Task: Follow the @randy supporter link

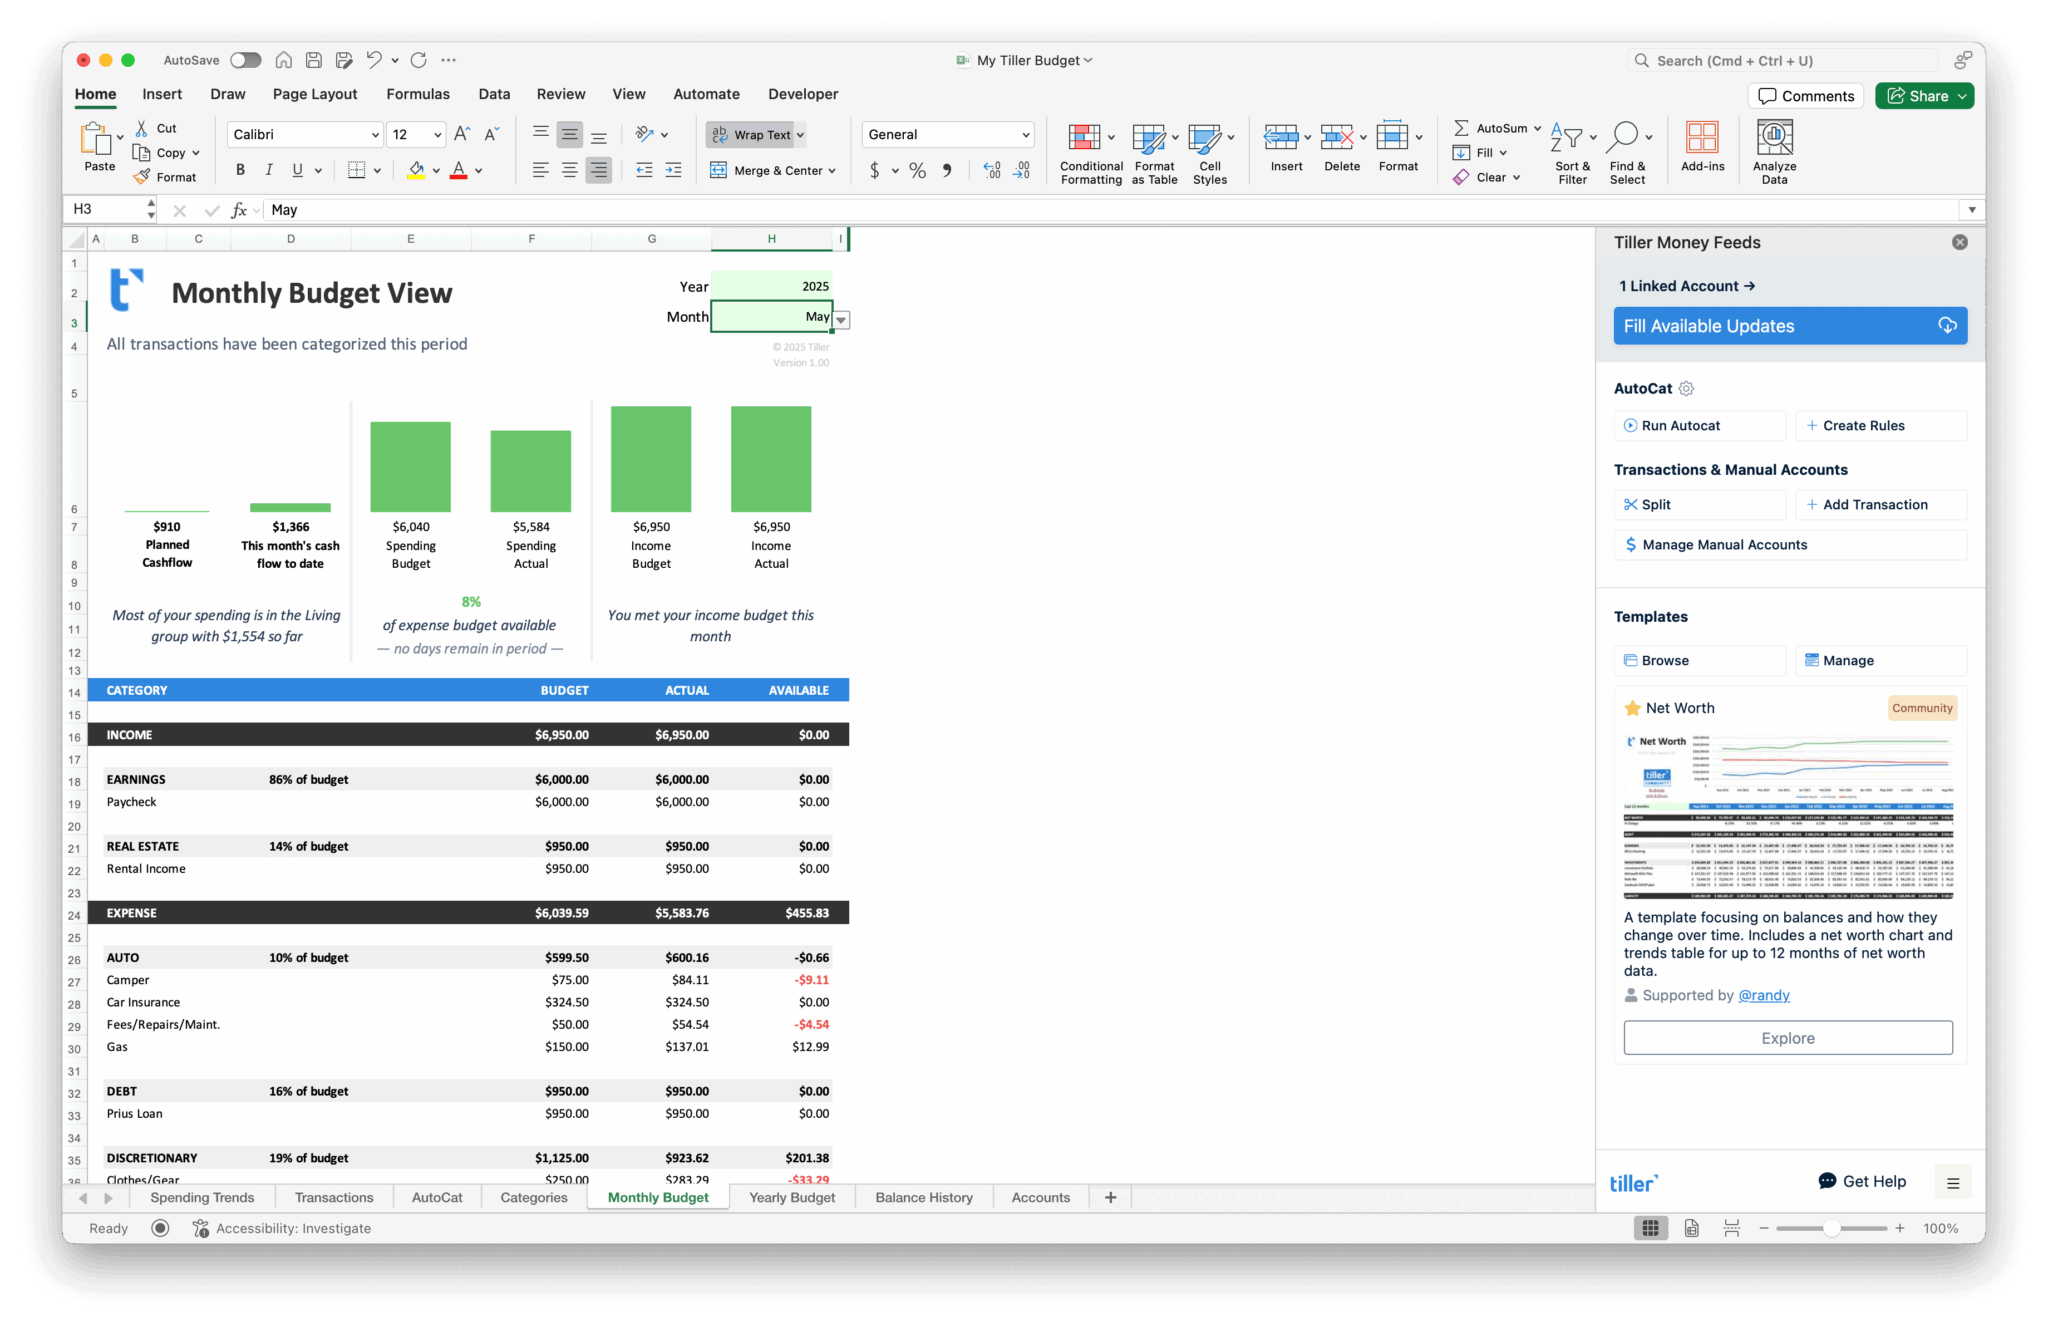Action: pyautogui.click(x=1765, y=995)
